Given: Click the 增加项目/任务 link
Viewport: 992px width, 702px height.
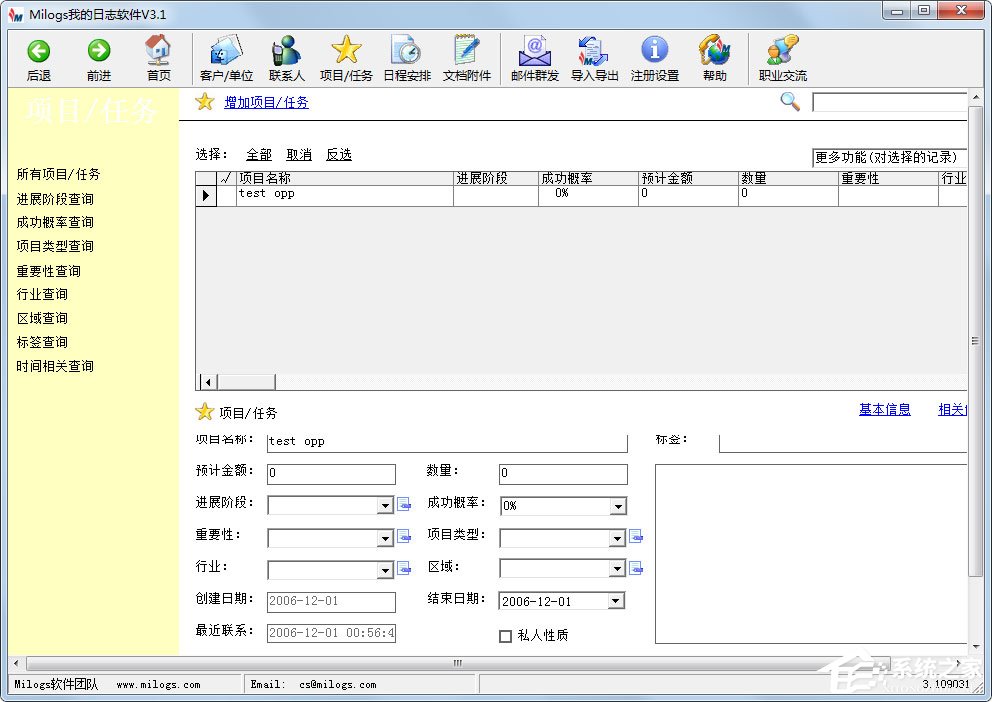Looking at the screenshot, I should point(266,102).
